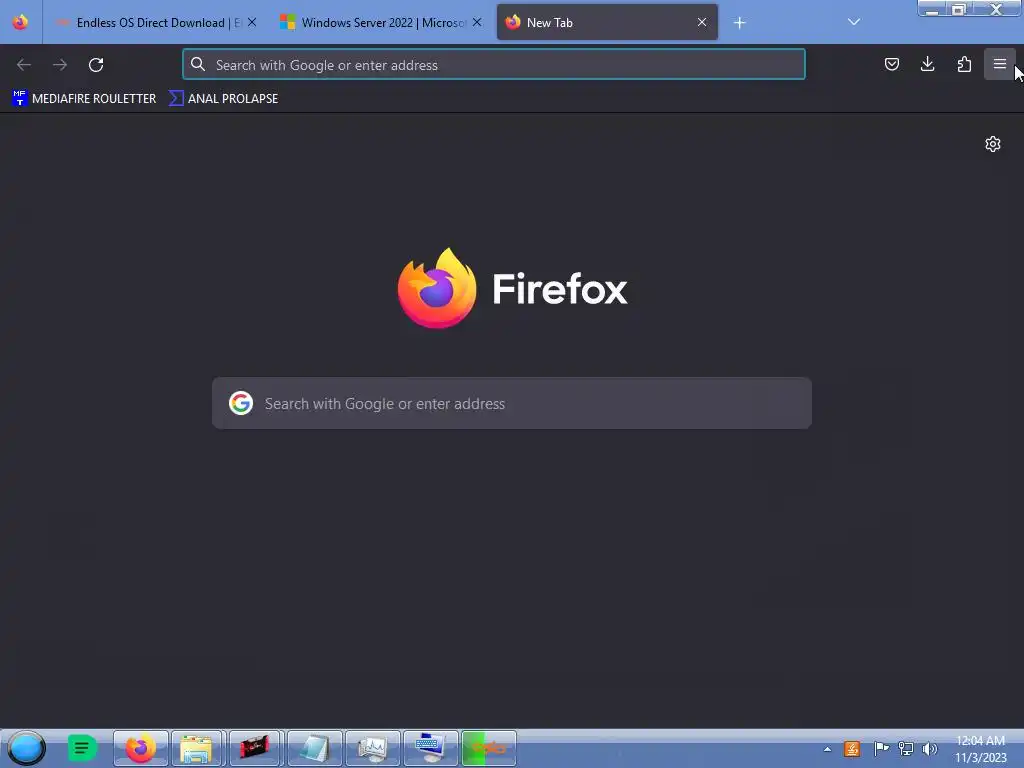This screenshot has height=768, width=1024.
Task: Open the keyboard-and-monitor taskbar app
Action: click(430, 748)
